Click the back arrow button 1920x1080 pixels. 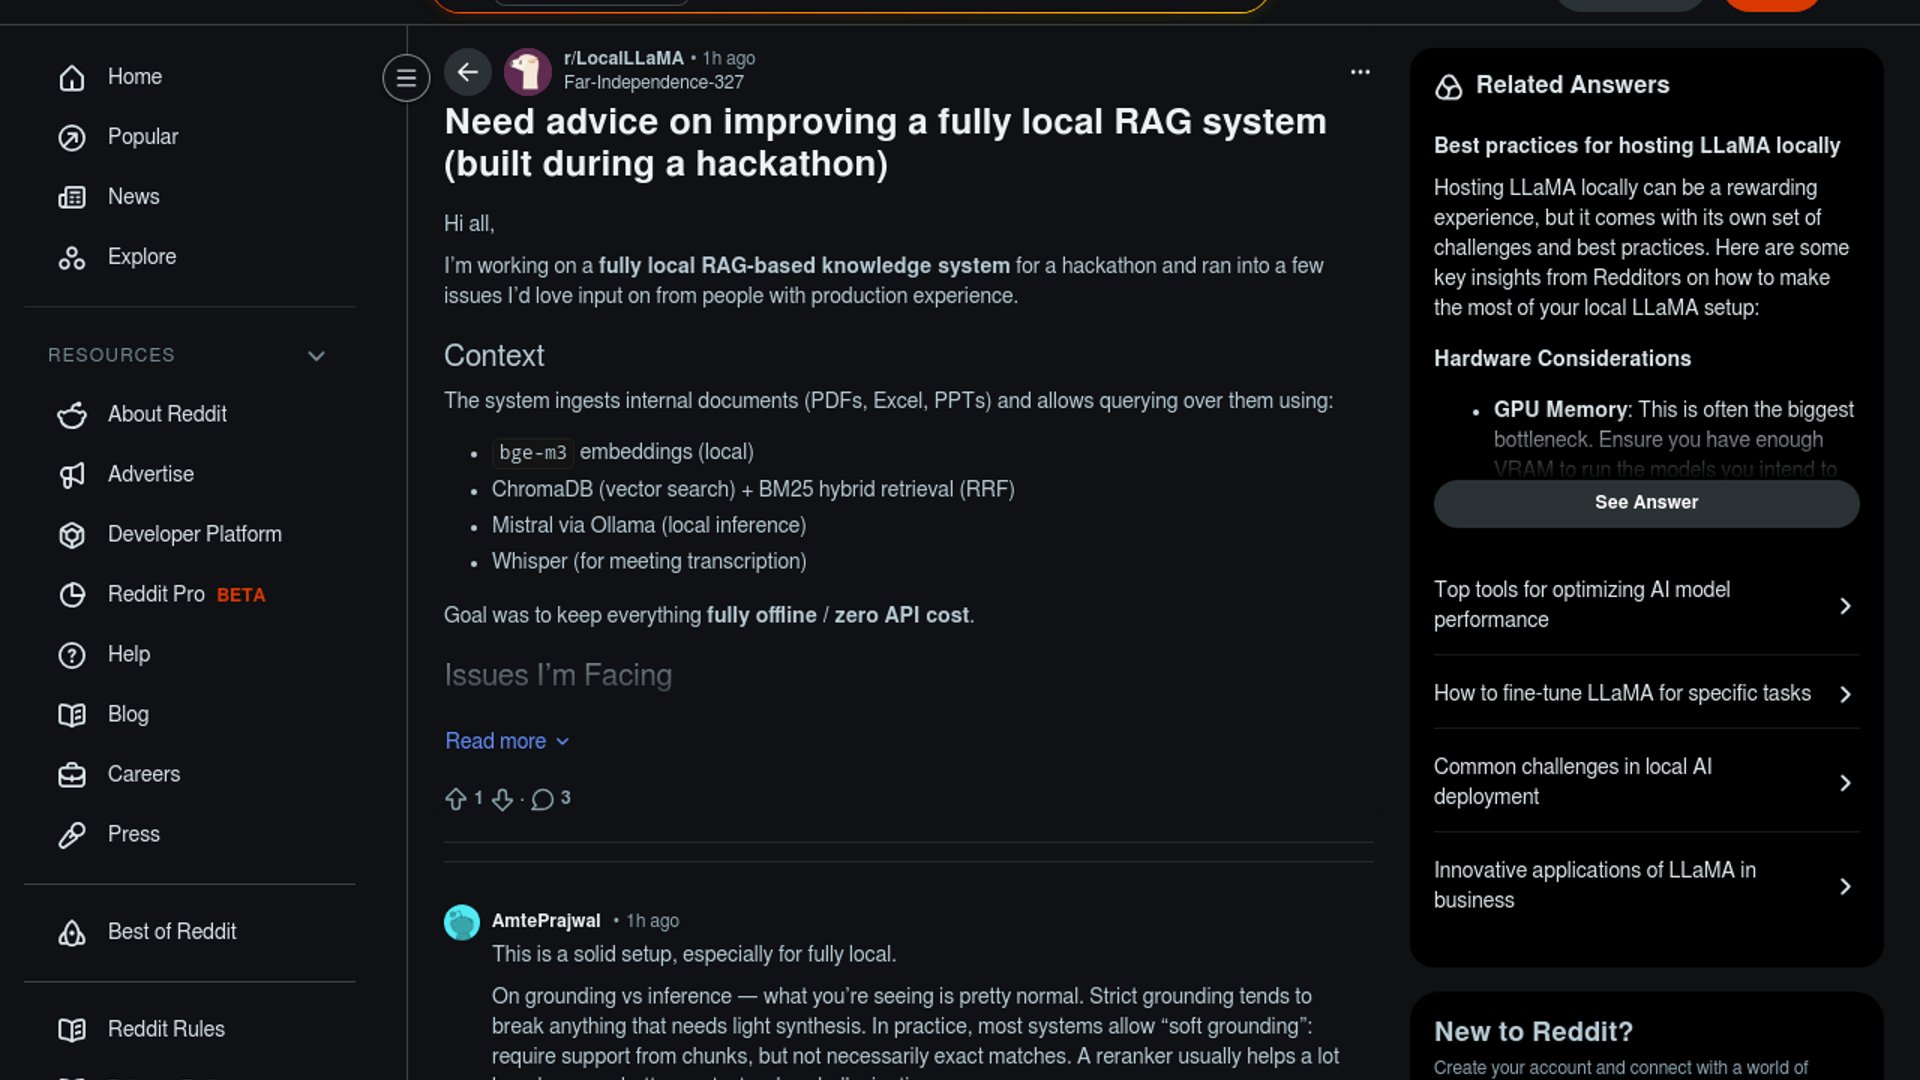click(467, 72)
